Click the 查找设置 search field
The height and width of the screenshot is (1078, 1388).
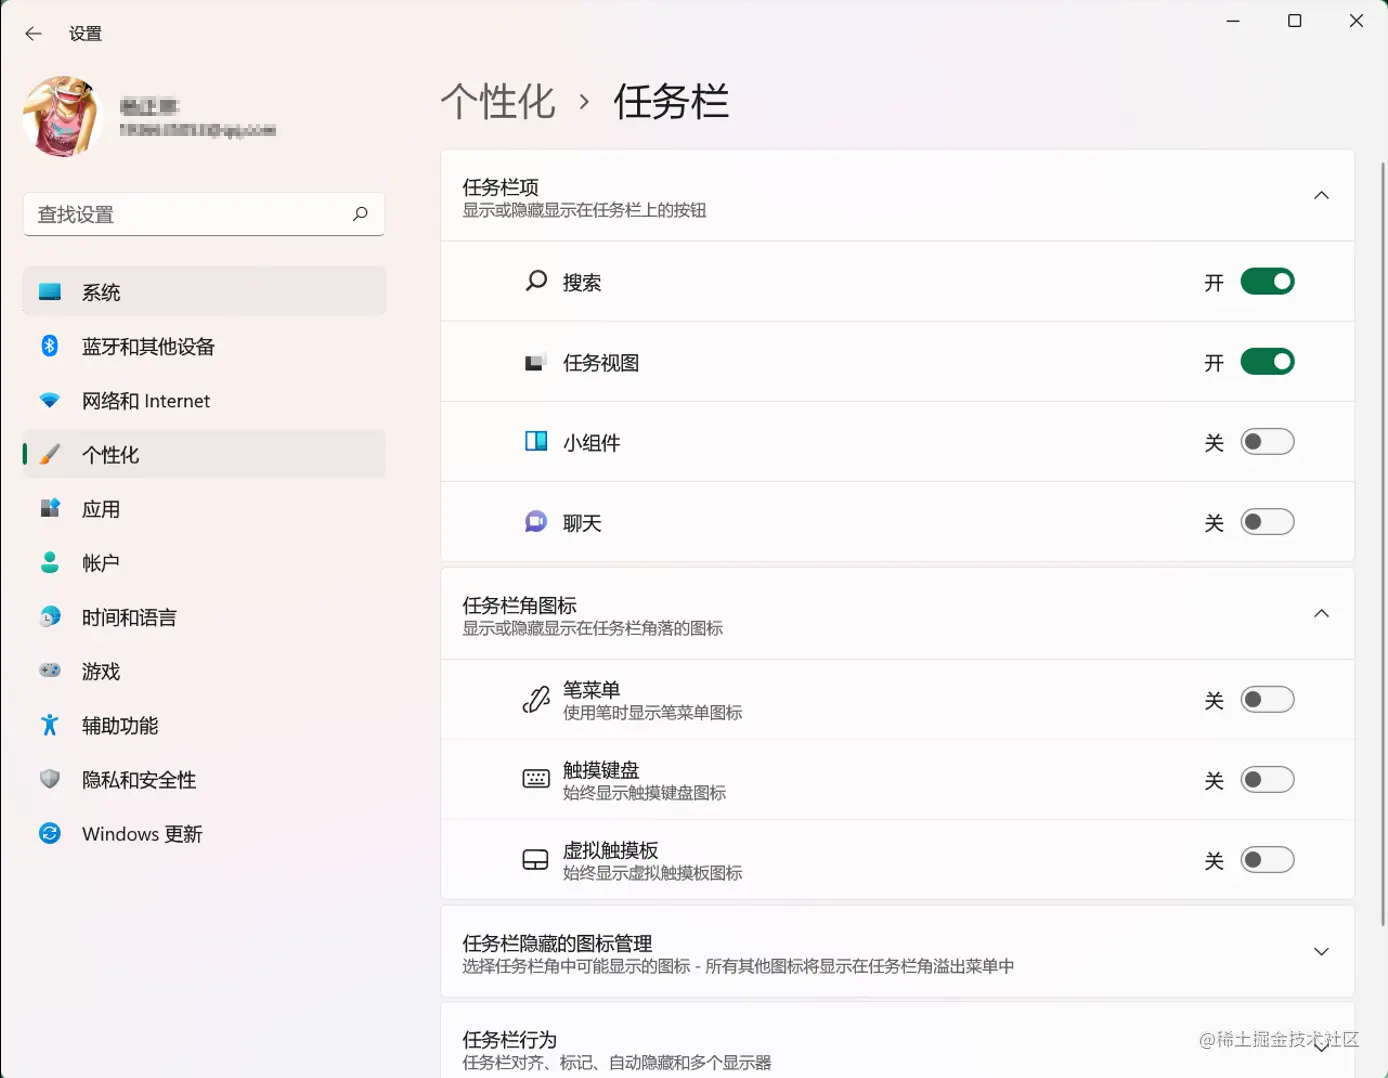click(204, 214)
